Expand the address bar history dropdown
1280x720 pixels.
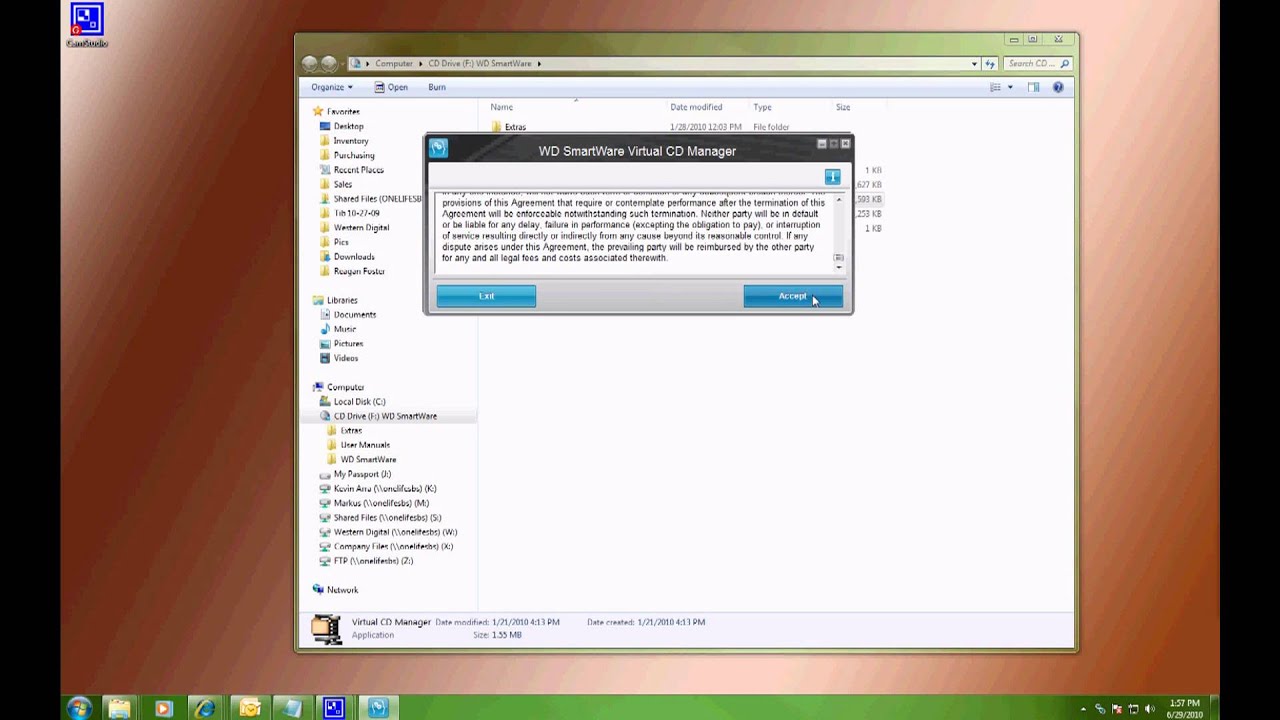coord(975,63)
